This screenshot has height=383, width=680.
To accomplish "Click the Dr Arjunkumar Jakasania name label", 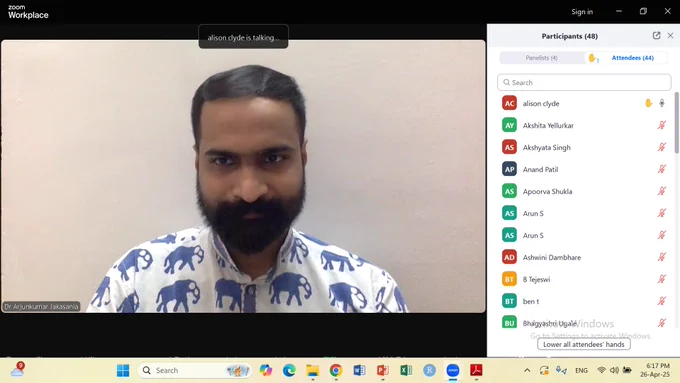I will click(41, 306).
